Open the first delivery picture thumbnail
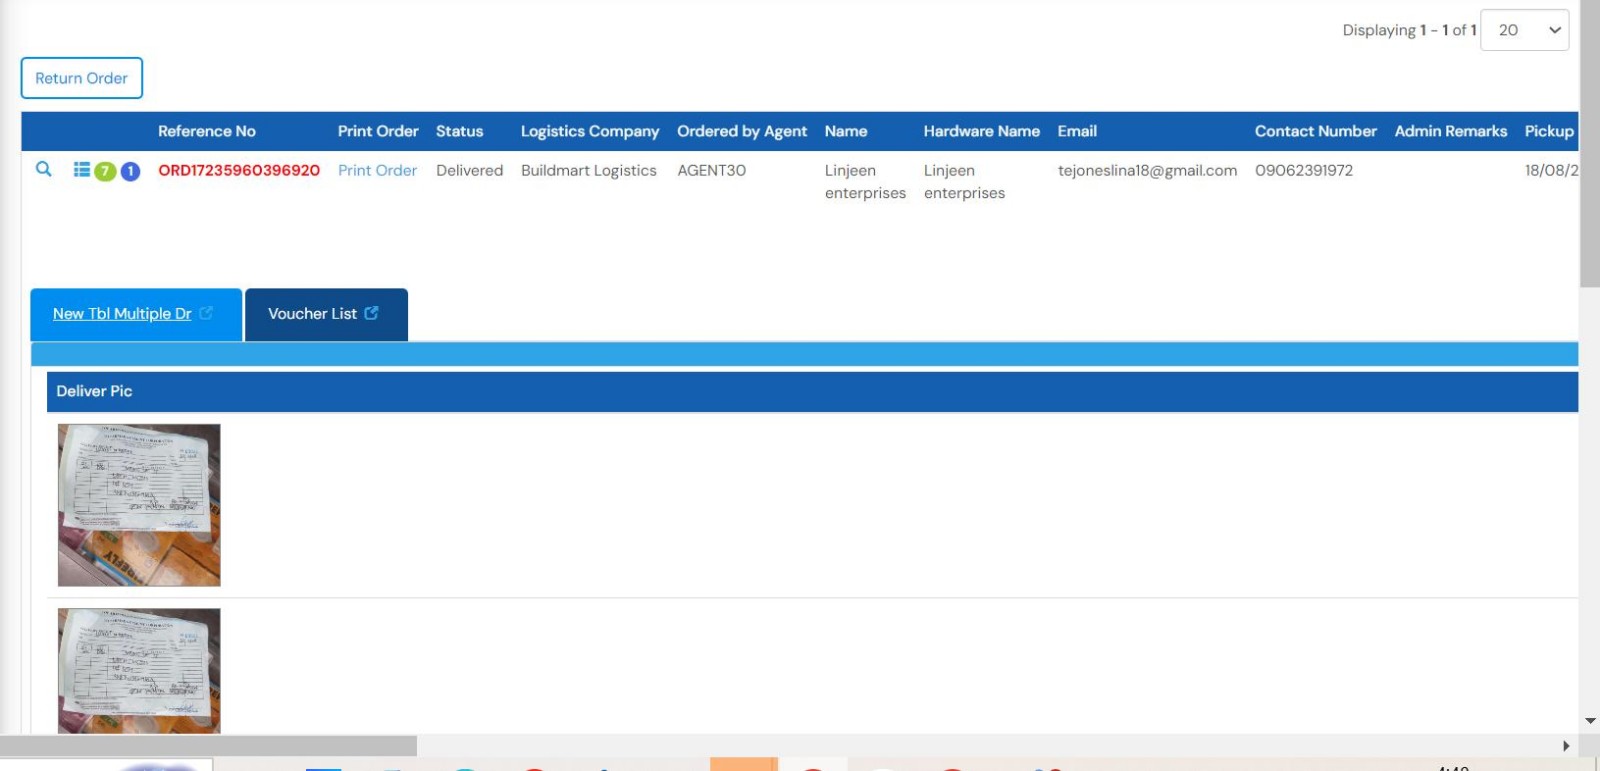Viewport: 1600px width, 771px height. (x=139, y=505)
